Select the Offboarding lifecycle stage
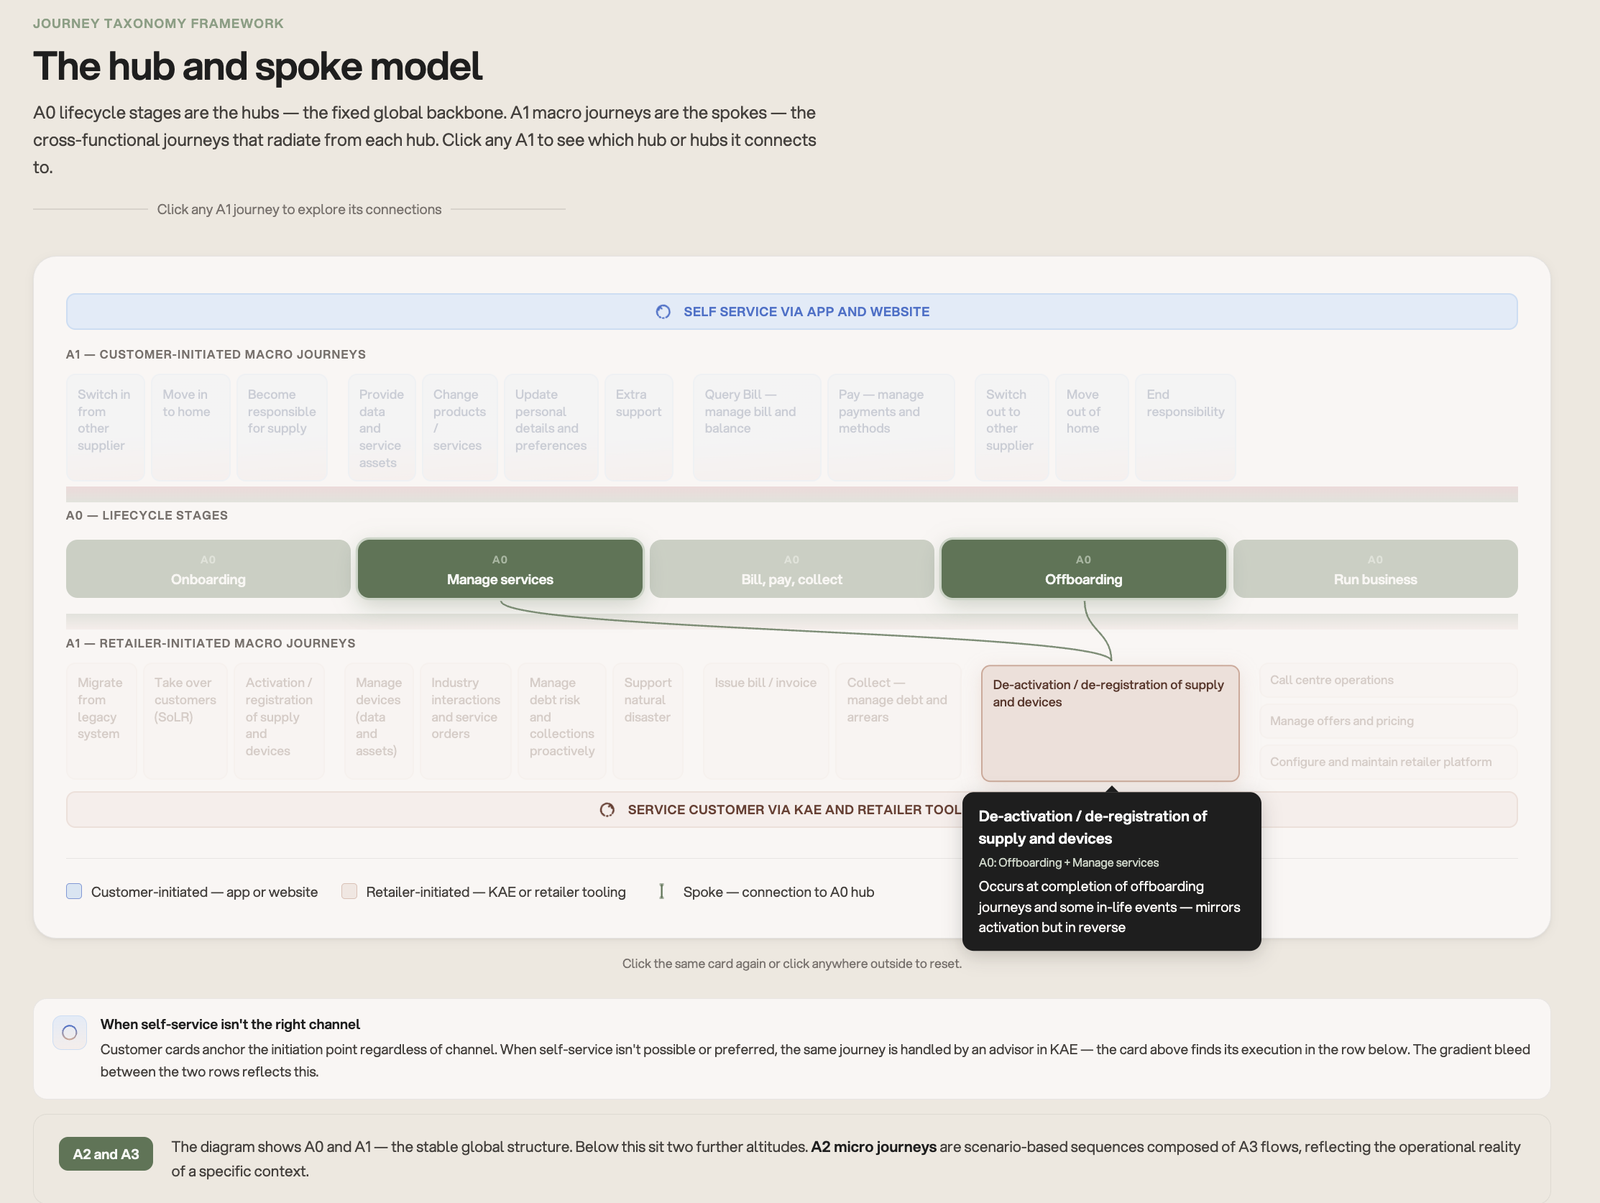This screenshot has height=1203, width=1600. (1084, 569)
